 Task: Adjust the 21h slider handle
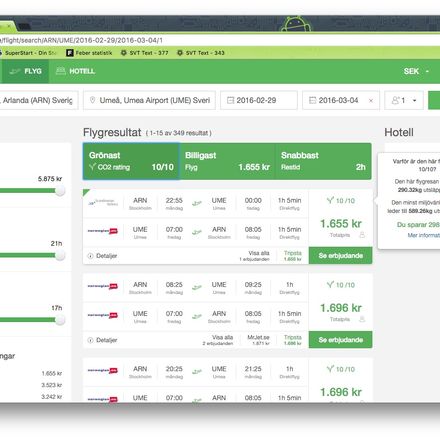click(x=60, y=255)
